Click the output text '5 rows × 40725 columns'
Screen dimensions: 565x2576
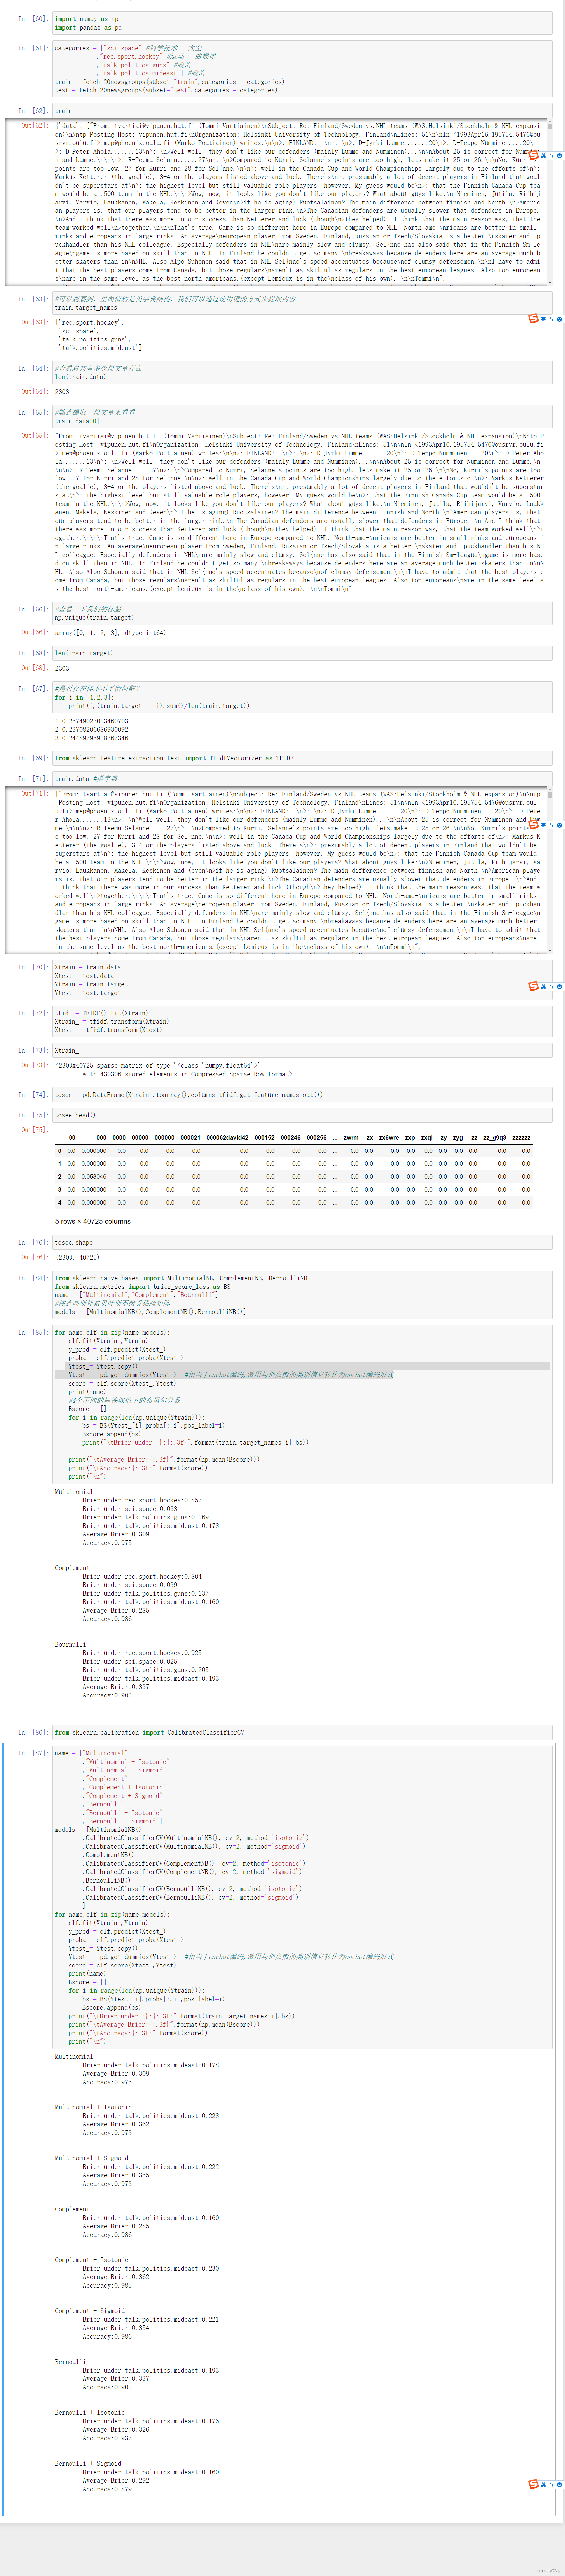click(93, 1221)
